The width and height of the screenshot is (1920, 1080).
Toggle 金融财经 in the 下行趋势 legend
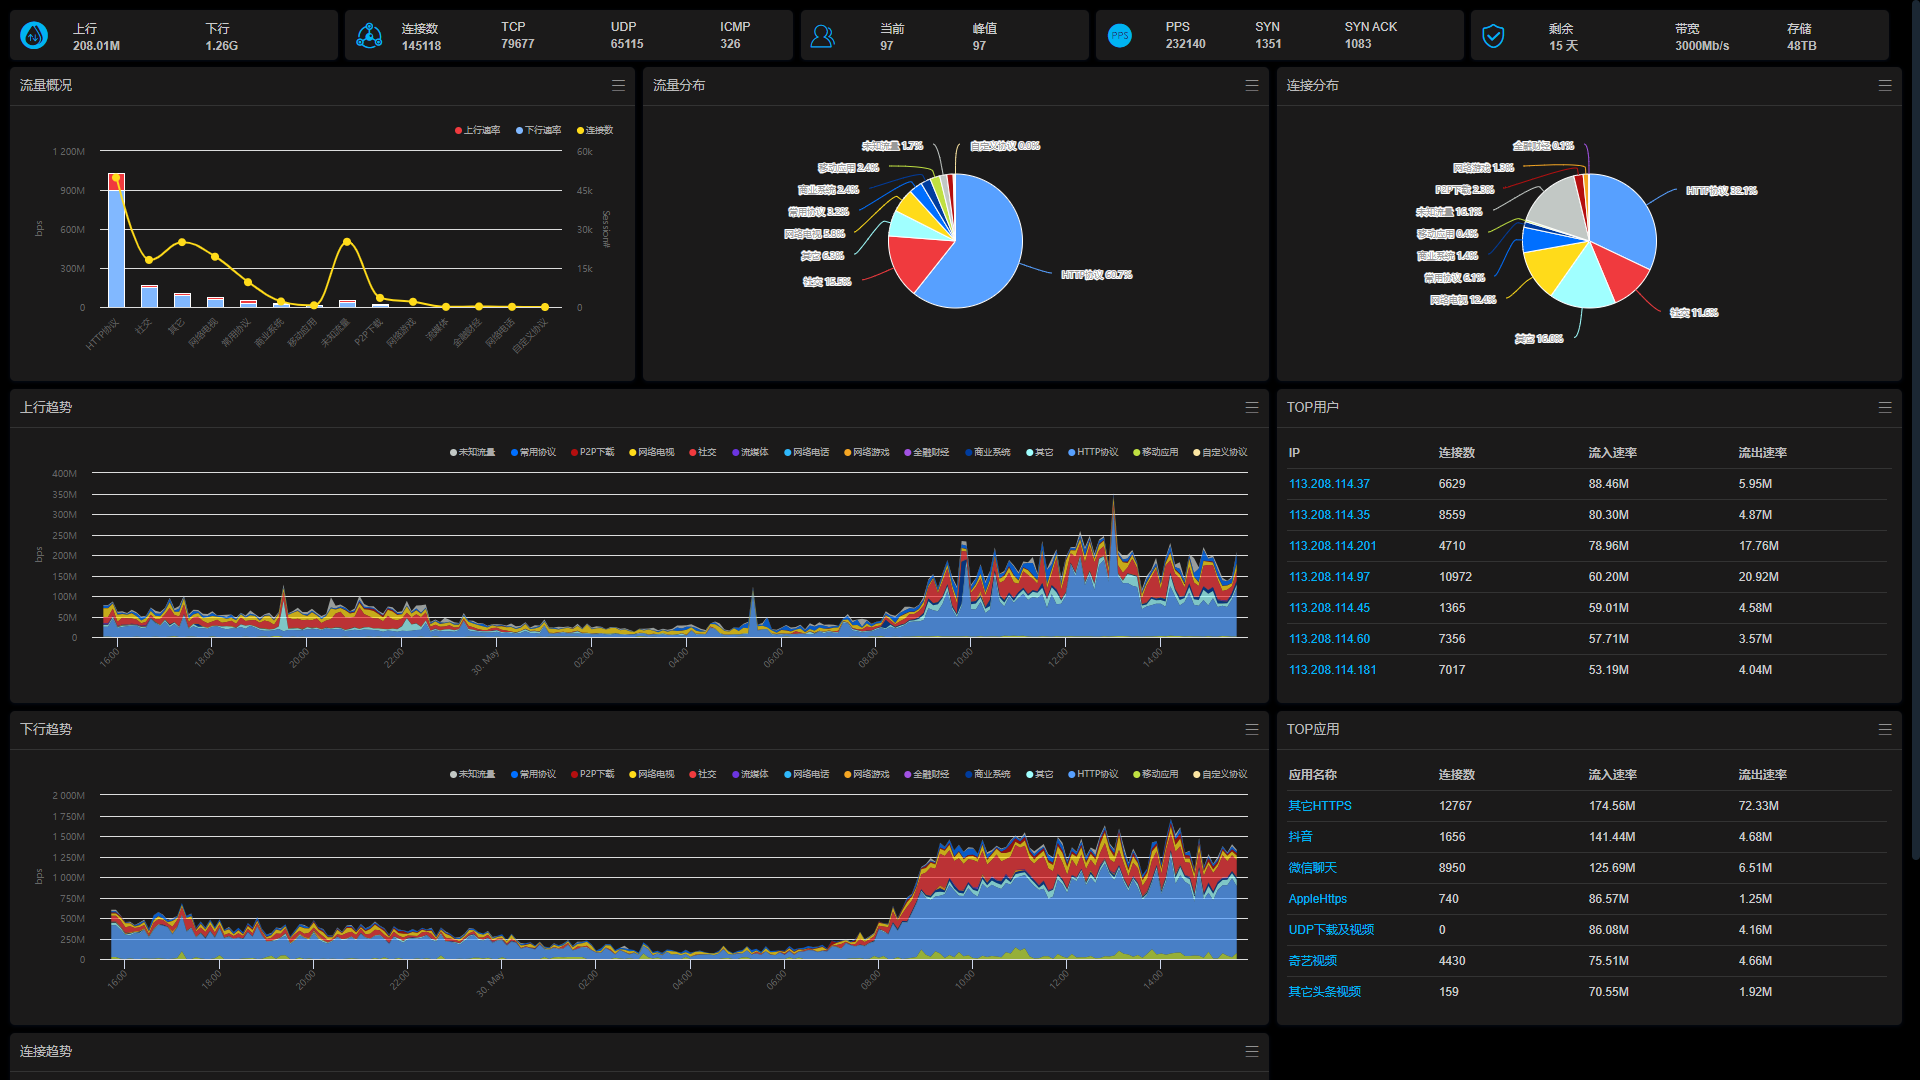(927, 775)
